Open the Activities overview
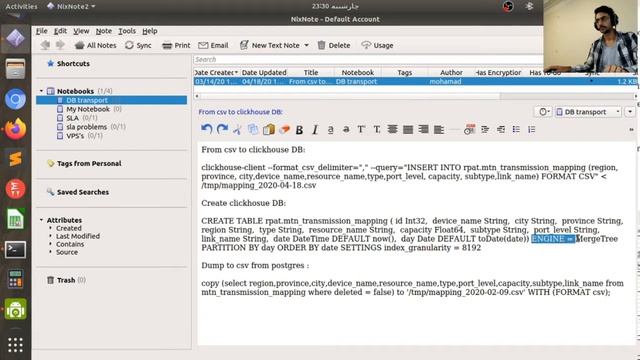Image resolution: width=640 pixels, height=360 pixels. [x=21, y=7]
